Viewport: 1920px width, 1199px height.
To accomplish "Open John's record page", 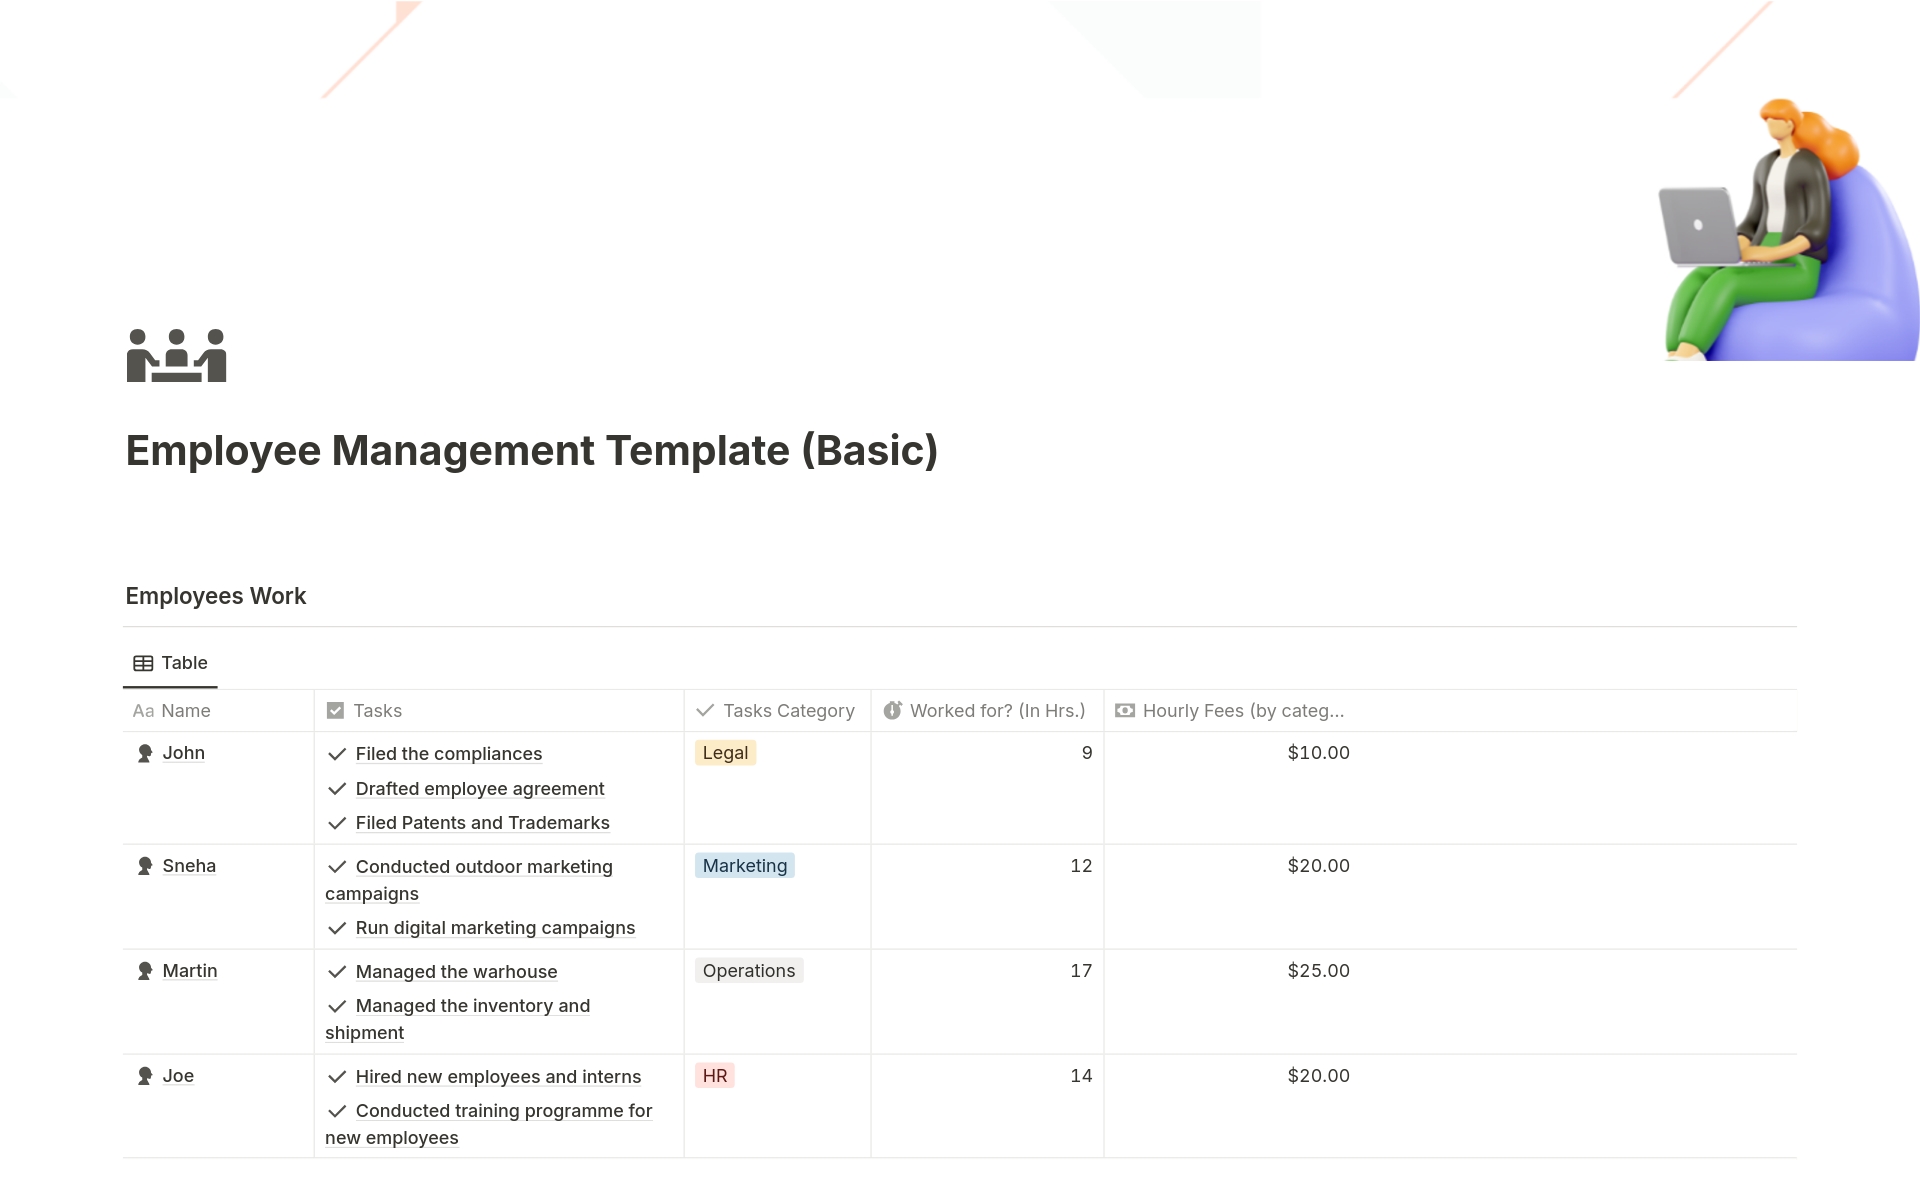I will tap(184, 752).
